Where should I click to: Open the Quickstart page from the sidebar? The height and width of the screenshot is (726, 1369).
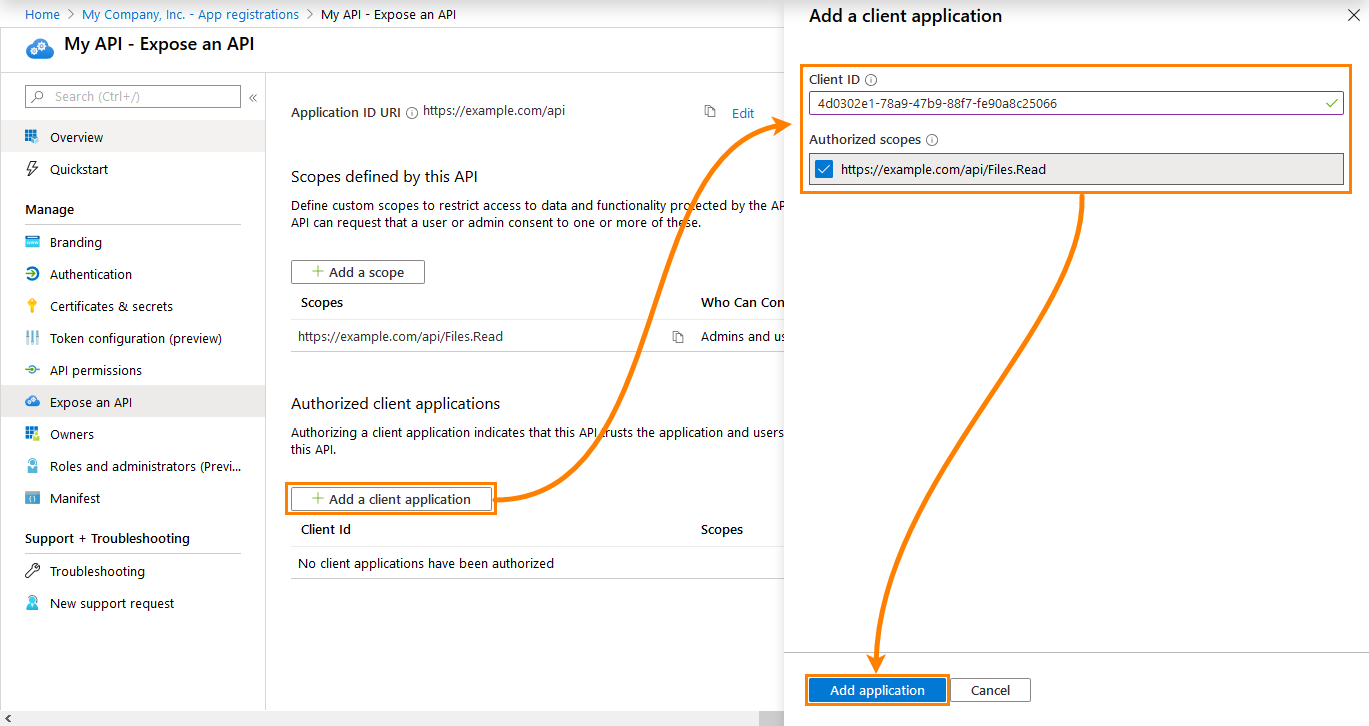pyautogui.click(x=80, y=169)
